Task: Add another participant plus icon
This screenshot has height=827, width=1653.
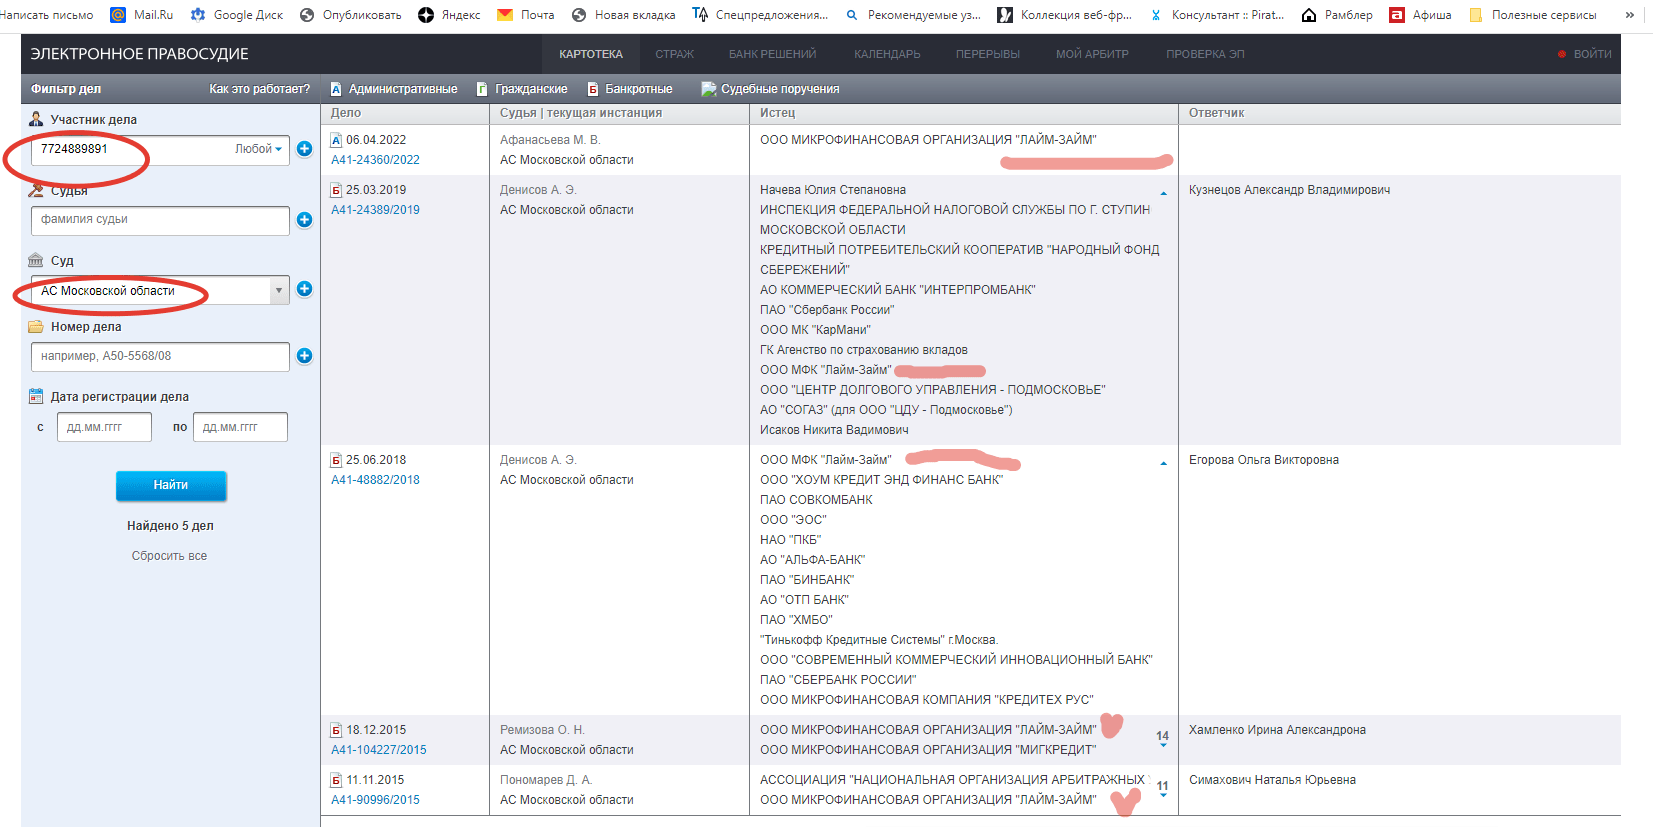Action: pos(305,149)
